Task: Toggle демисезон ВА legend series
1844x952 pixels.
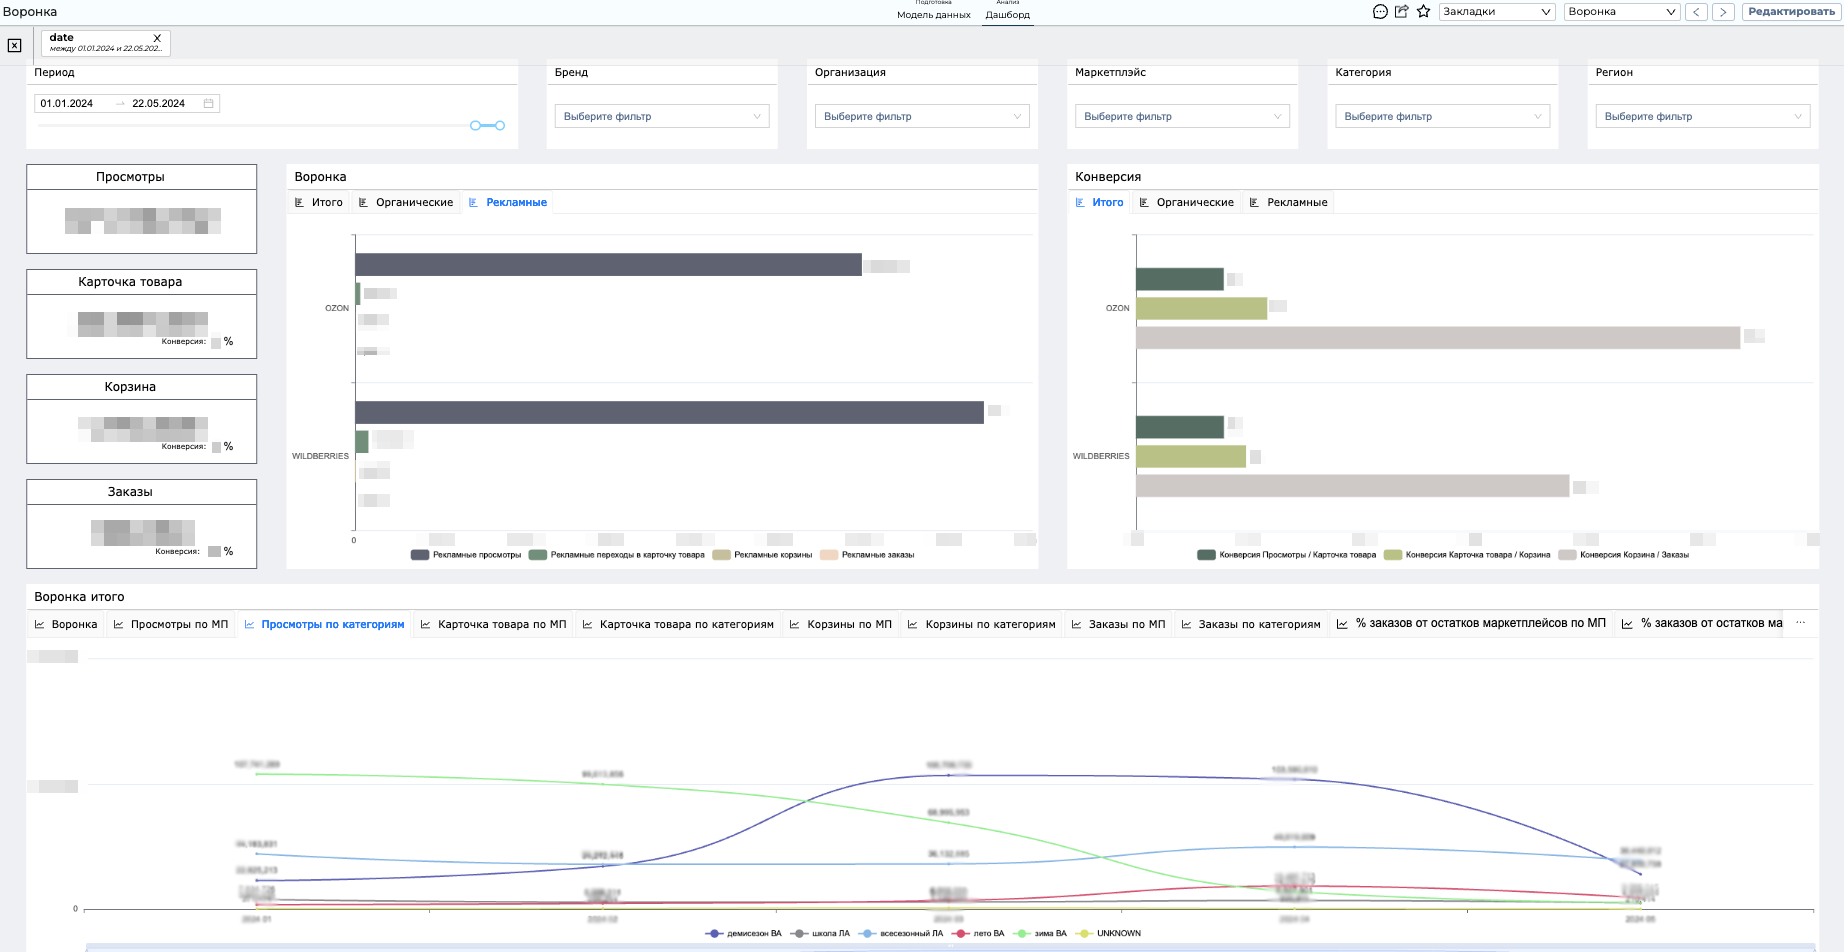Action: 744,934
